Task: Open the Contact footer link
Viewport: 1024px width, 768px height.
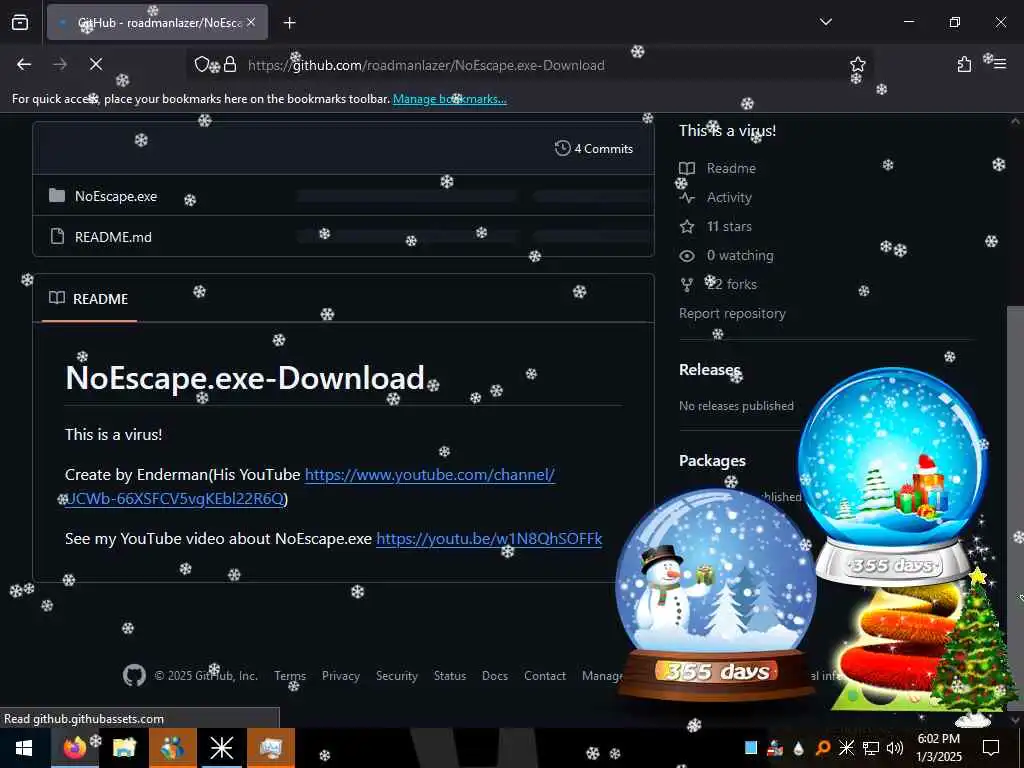Action: coord(545,676)
